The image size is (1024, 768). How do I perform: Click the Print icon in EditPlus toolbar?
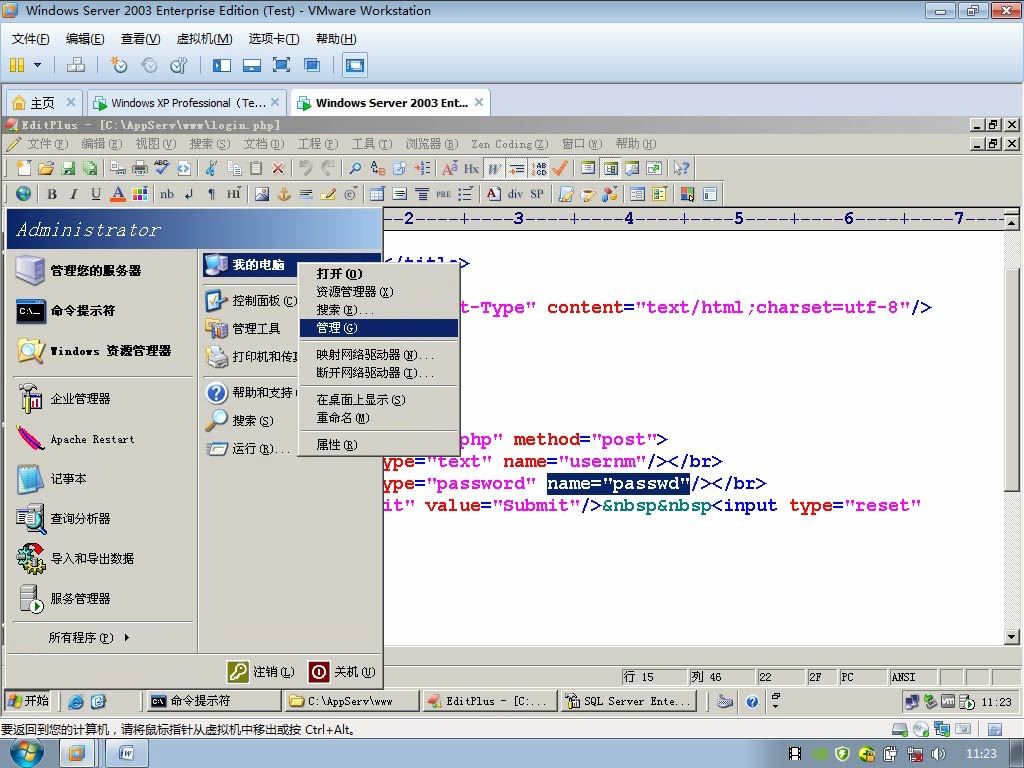coord(140,168)
